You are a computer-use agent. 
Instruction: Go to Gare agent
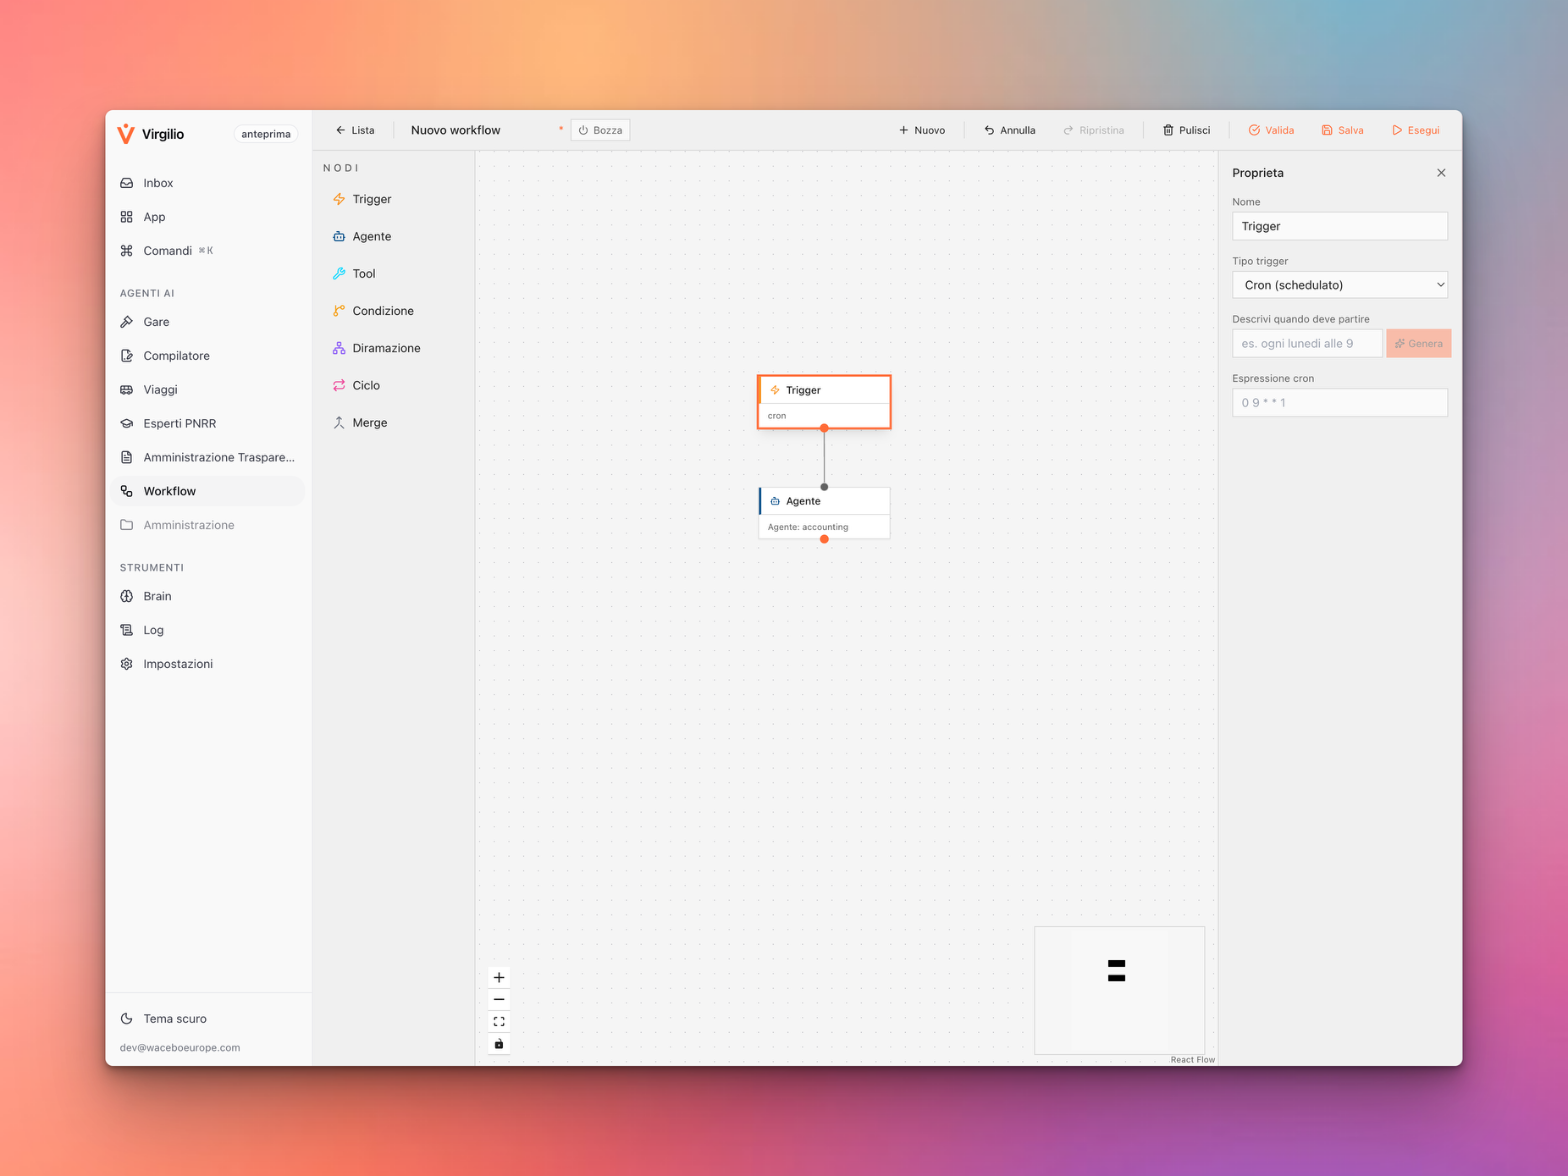pos(209,322)
